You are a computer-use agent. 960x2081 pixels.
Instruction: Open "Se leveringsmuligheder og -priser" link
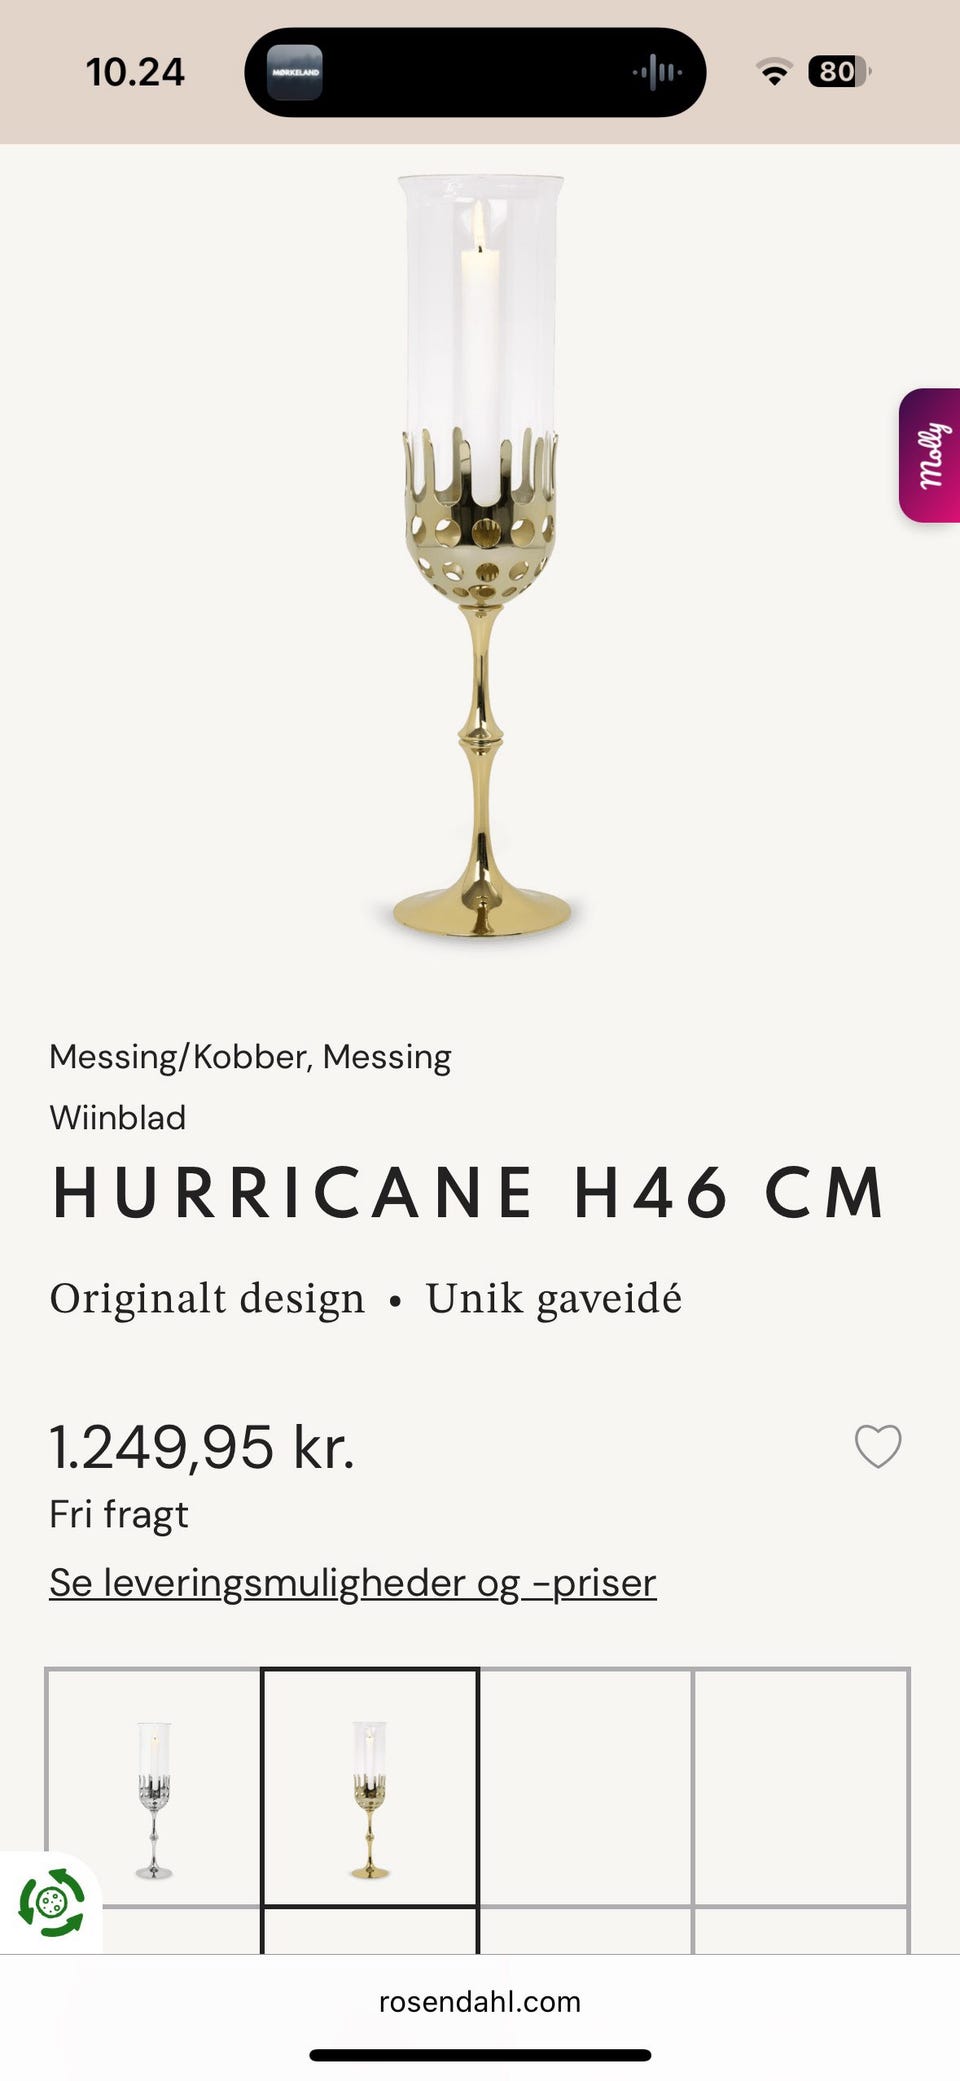[353, 1582]
